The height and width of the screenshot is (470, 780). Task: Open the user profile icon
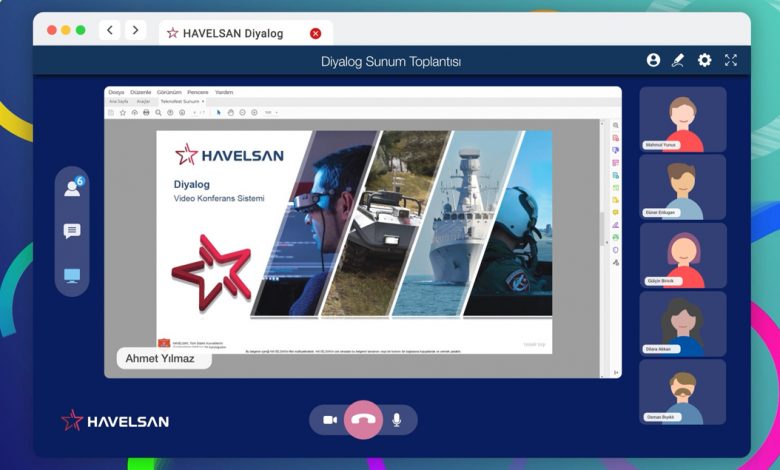(653, 60)
